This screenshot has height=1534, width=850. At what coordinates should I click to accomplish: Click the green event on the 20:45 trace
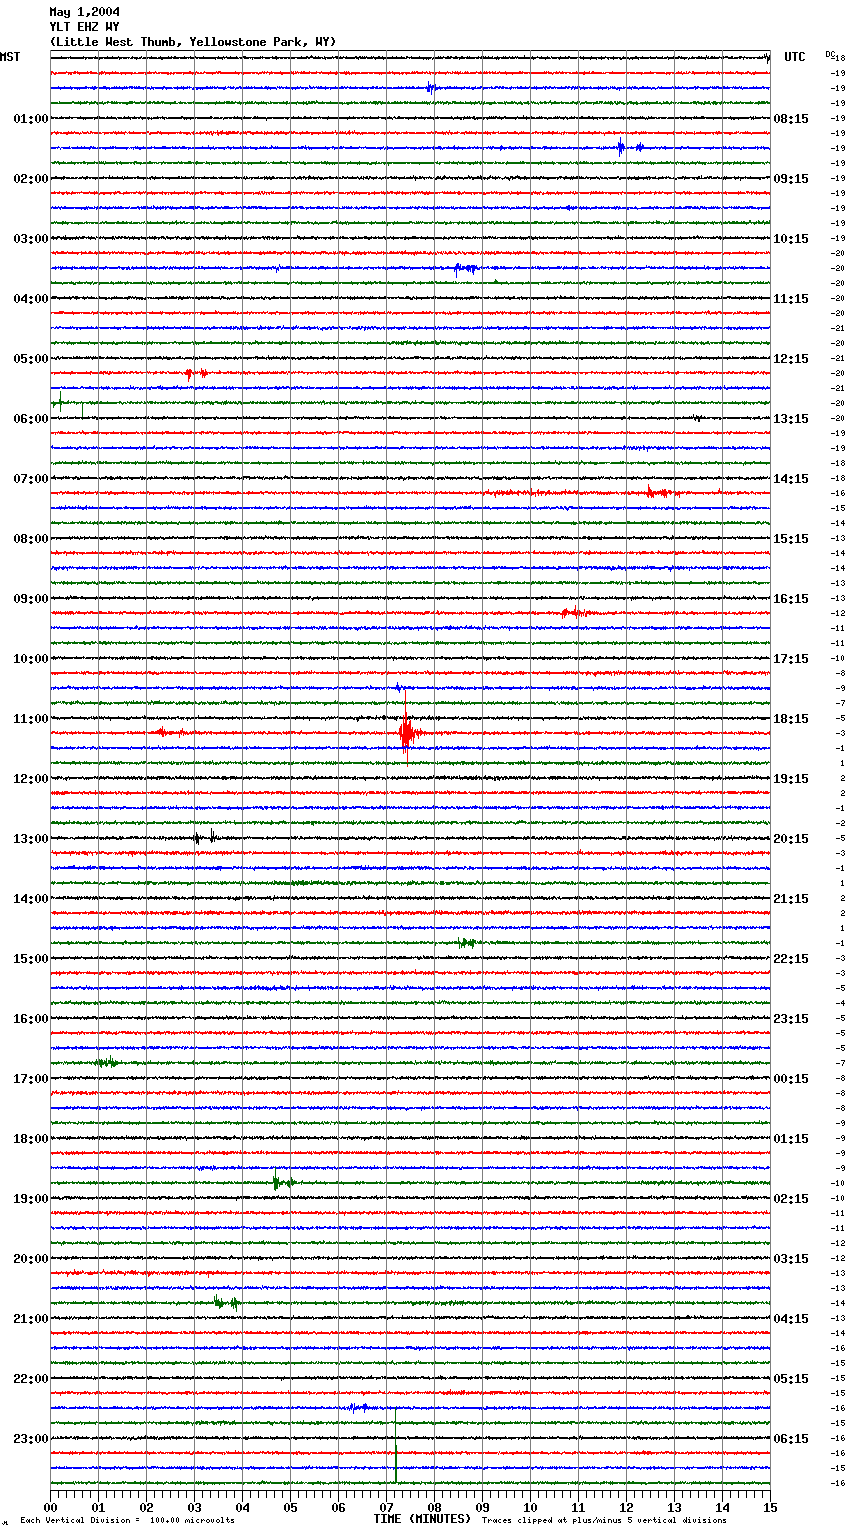tap(226, 1302)
